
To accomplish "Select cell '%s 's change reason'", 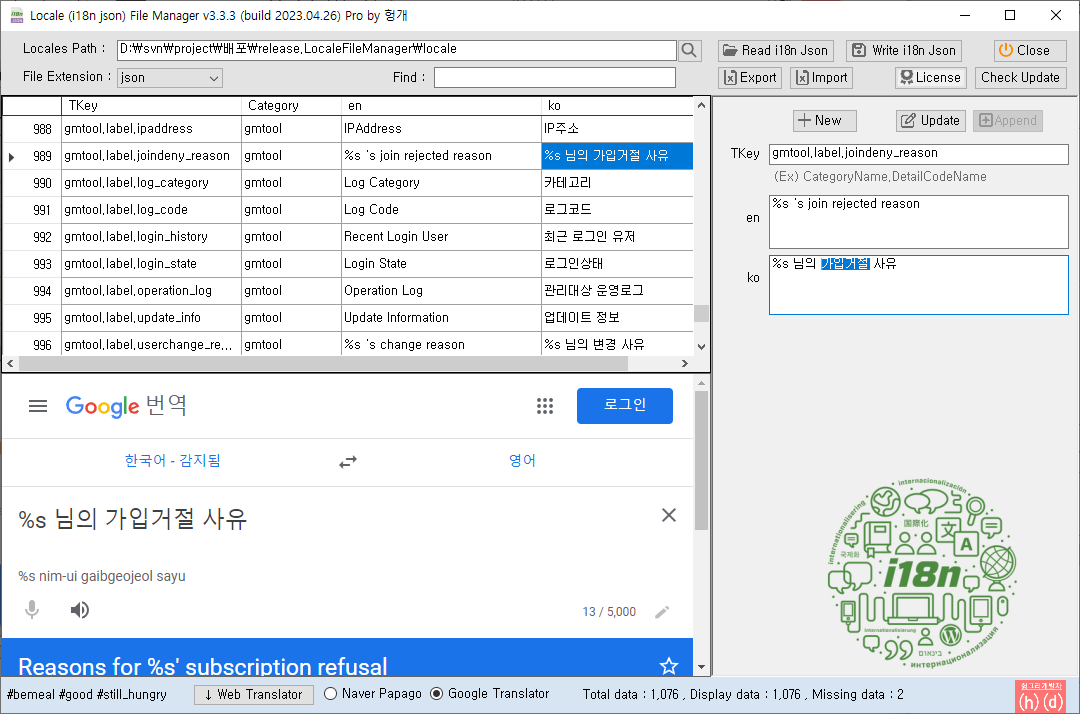I will (x=442, y=344).
